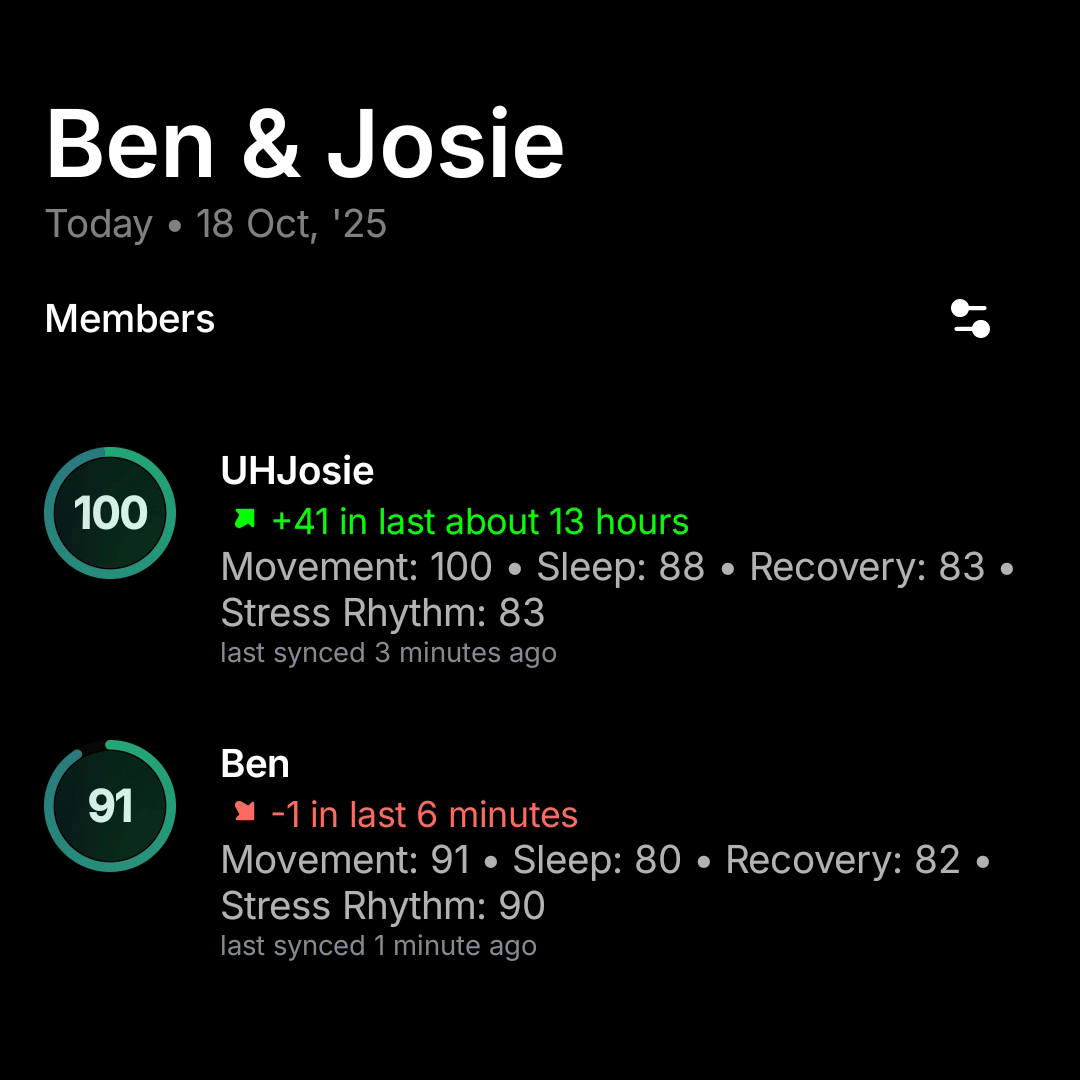This screenshot has height=1080, width=1080.
Task: Click UHJosie's Recovery: 83 metric
Action: pos(867,567)
